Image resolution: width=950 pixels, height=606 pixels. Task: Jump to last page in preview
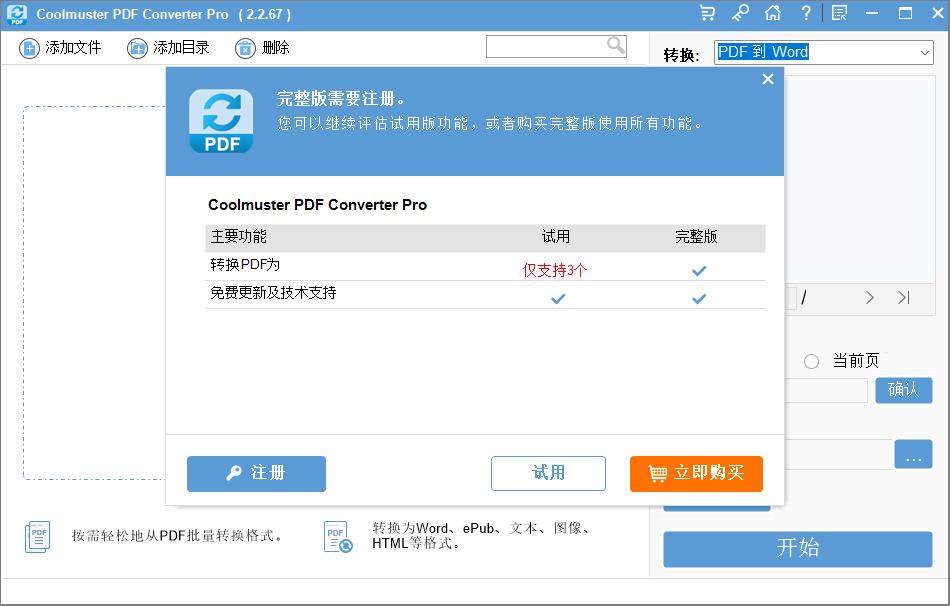tap(904, 298)
